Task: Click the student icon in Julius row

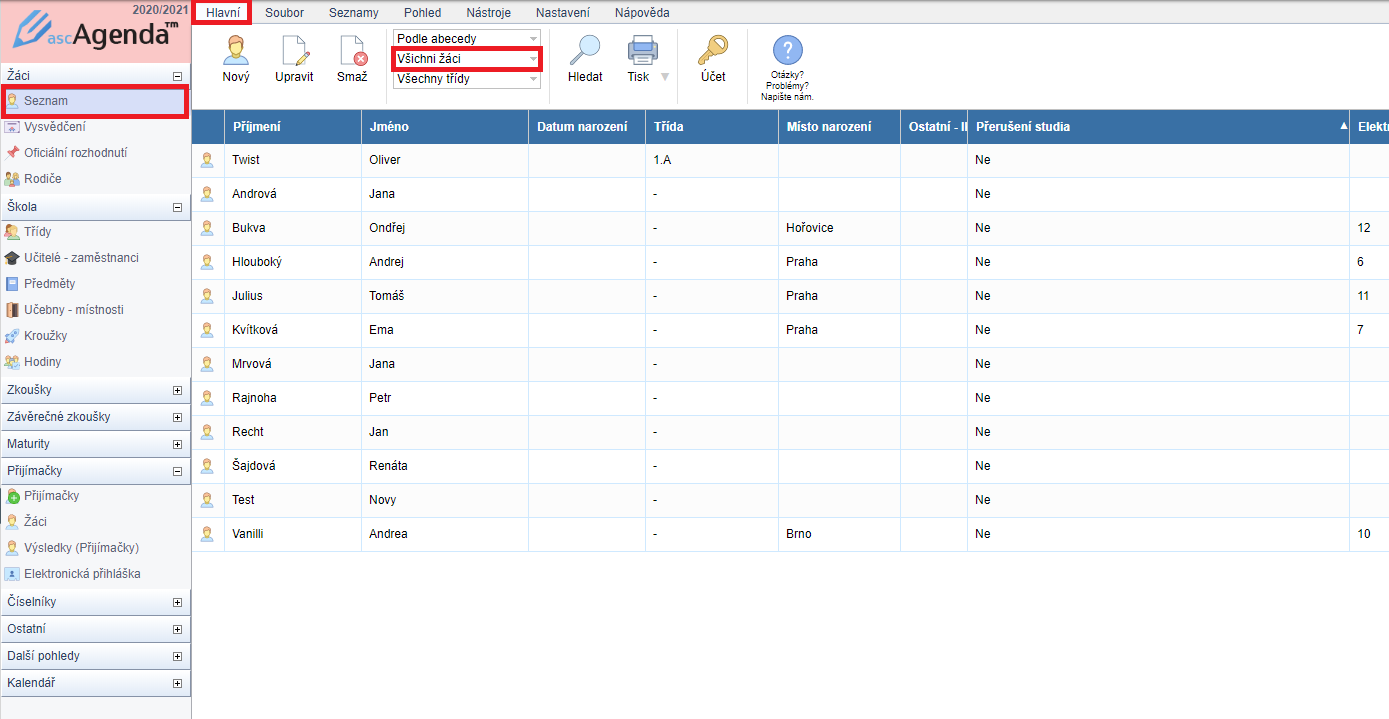Action: coord(207,296)
